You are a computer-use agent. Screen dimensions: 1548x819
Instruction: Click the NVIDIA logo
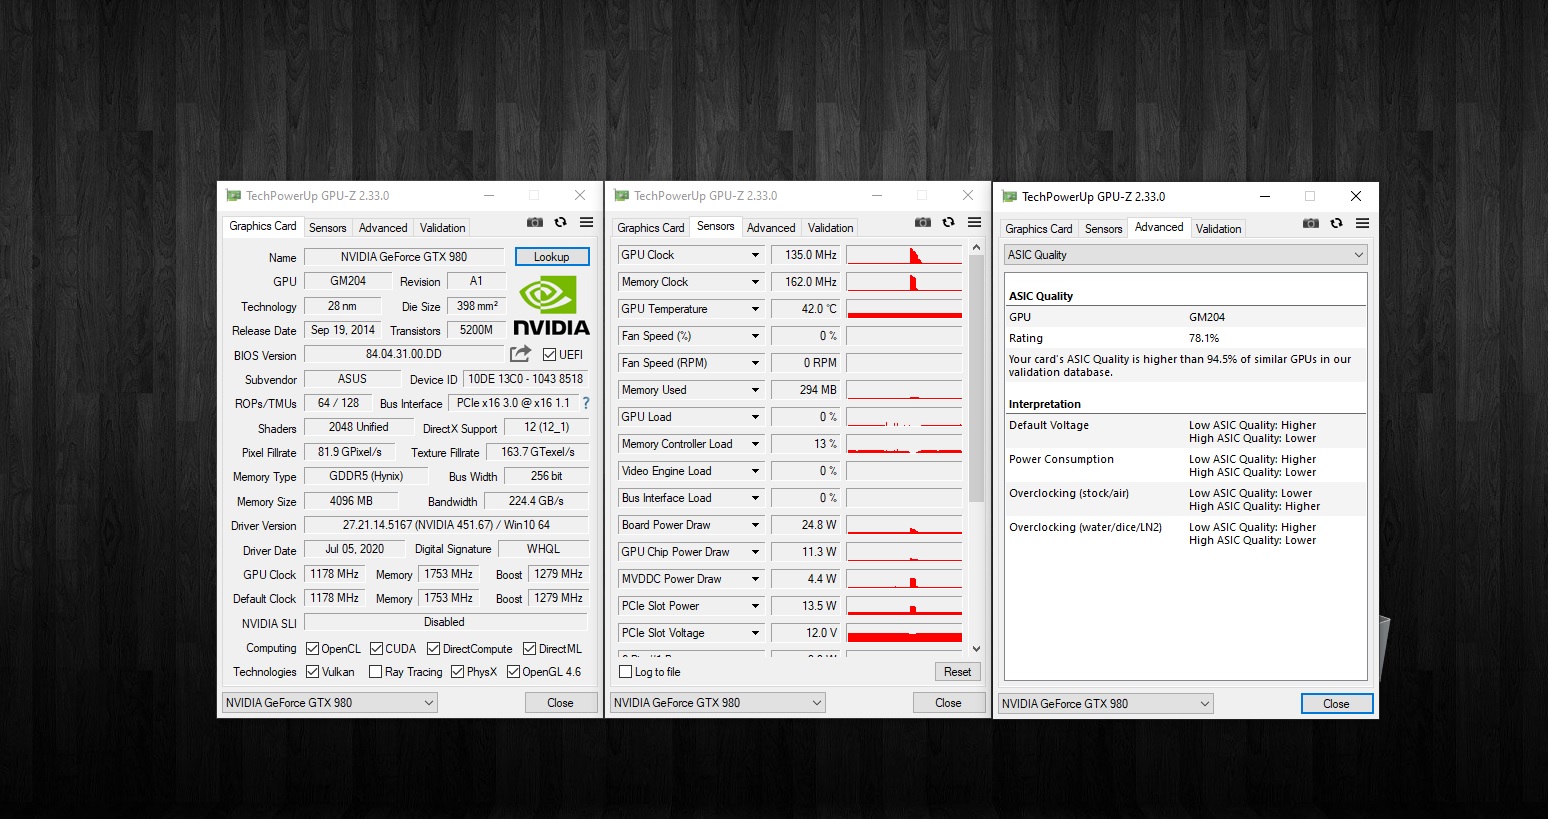[551, 306]
